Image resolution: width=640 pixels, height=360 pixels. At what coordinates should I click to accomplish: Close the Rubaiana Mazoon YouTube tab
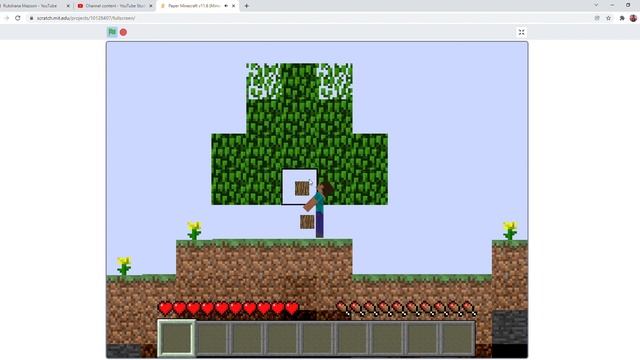coord(68,6)
